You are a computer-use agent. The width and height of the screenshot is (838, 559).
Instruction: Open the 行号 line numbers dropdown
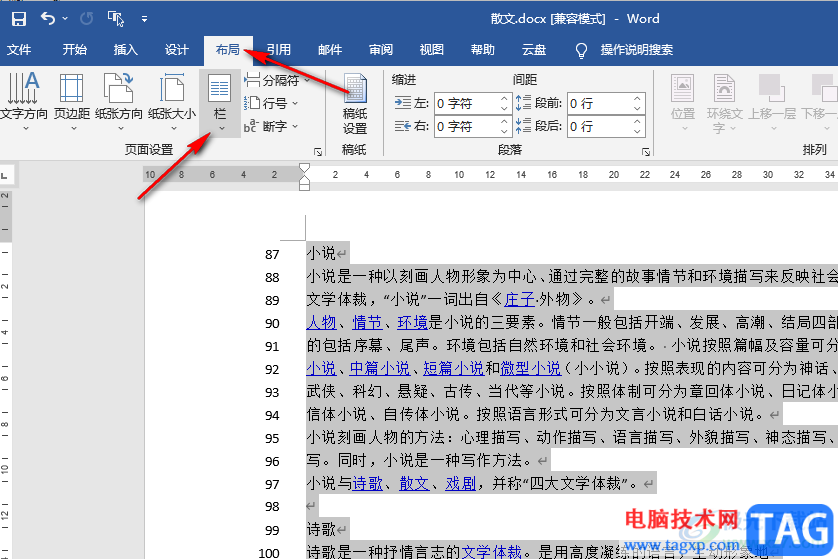270,103
